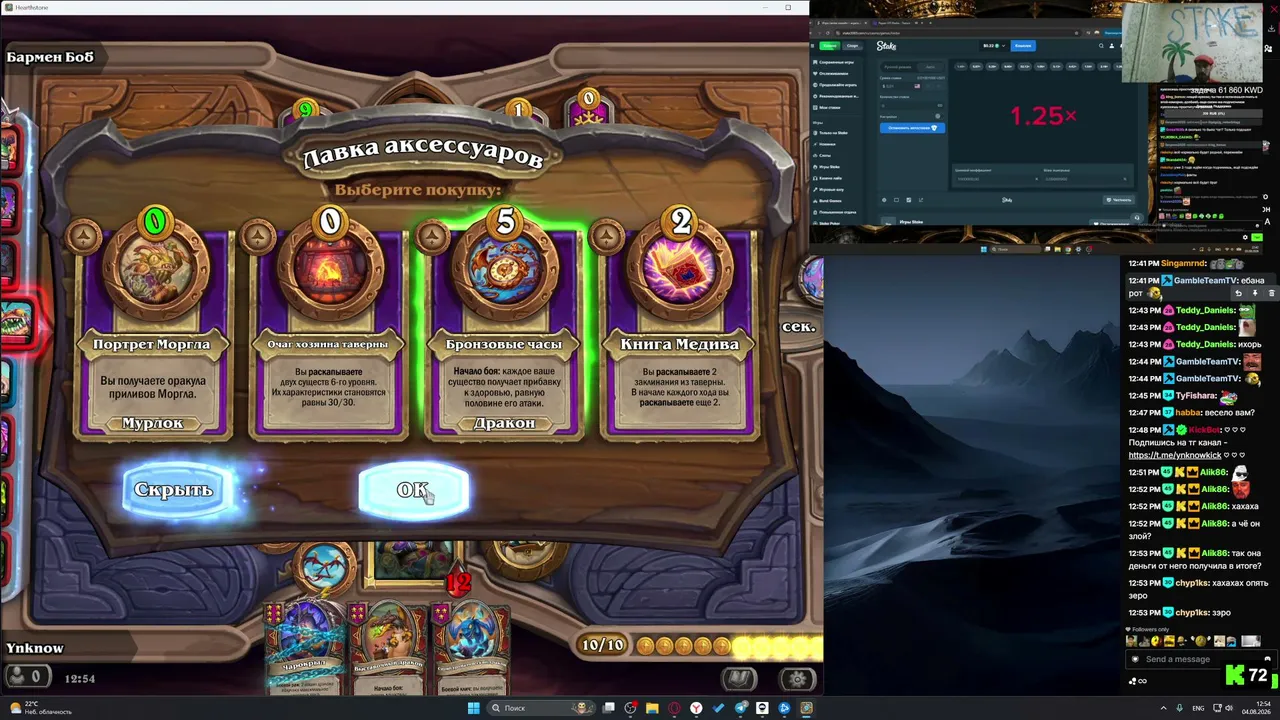1280x720 pixels.
Task: Click the blue stop autobet button on Stake
Action: point(911,128)
